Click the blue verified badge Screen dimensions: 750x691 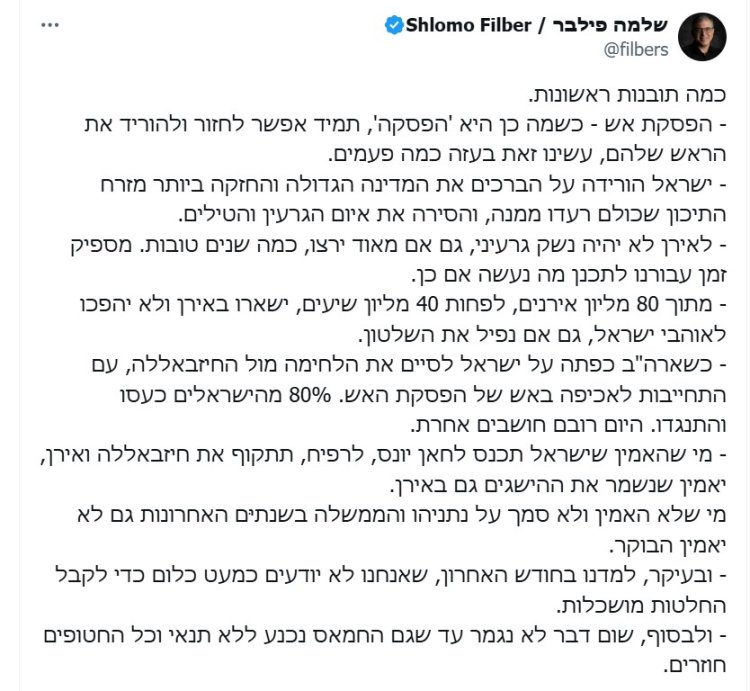point(394,25)
